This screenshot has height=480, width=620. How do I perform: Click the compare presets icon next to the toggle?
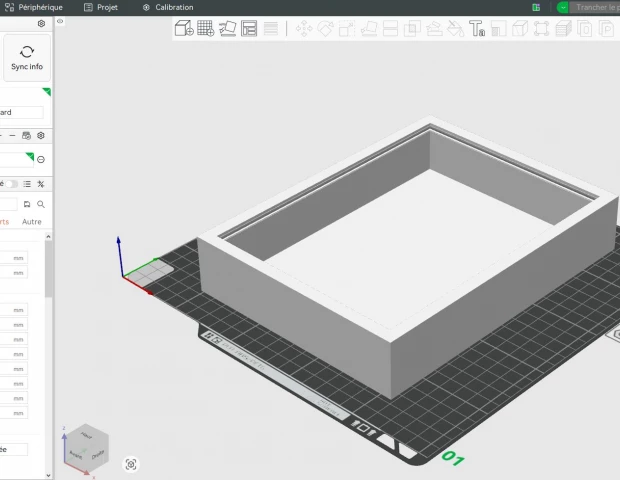point(27,184)
